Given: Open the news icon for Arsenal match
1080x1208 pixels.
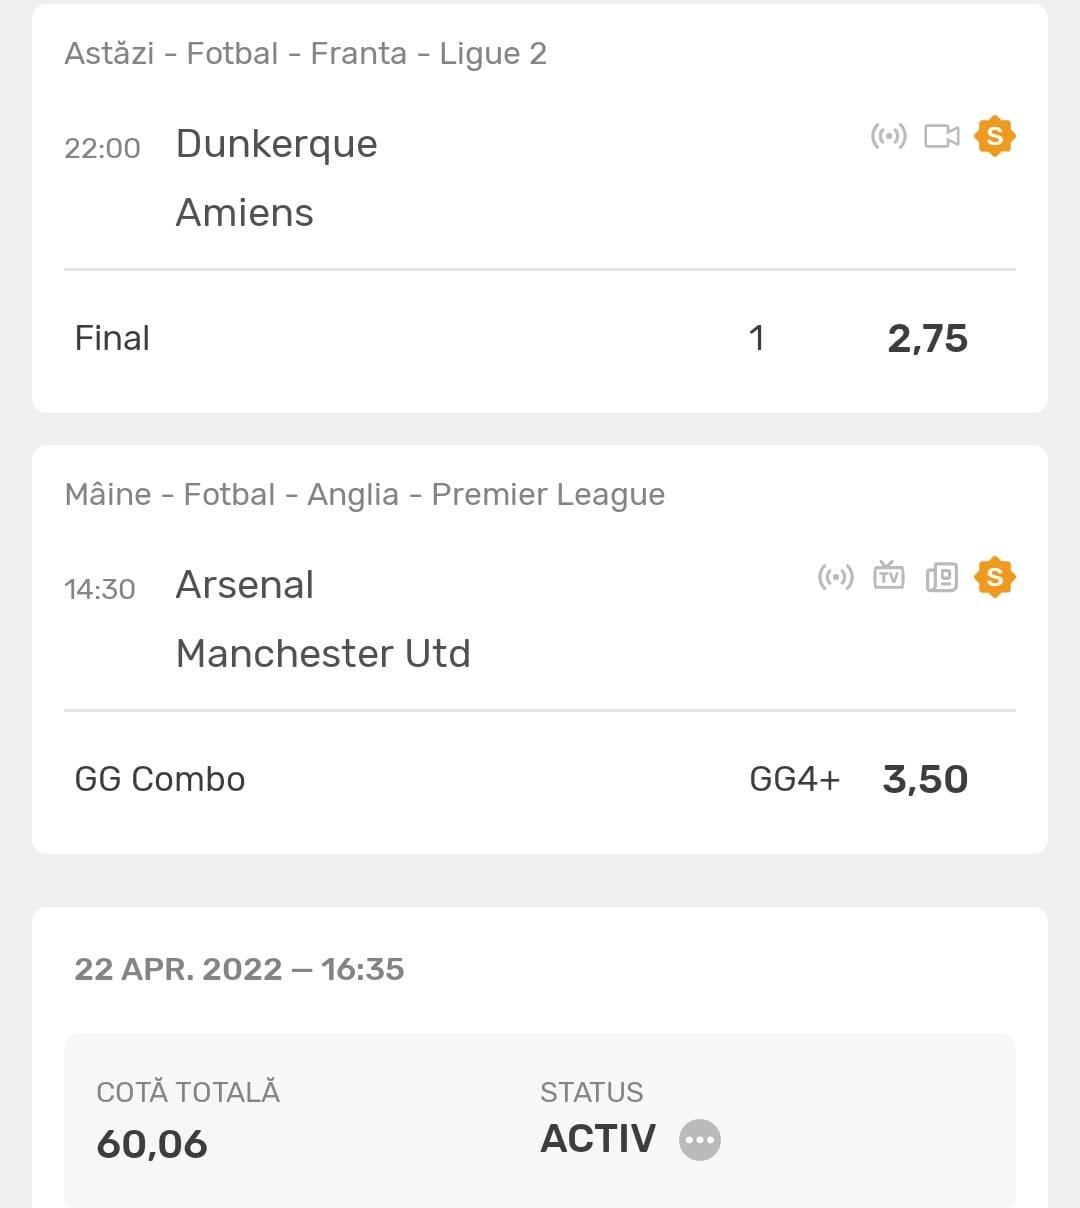Looking at the screenshot, I should (941, 577).
